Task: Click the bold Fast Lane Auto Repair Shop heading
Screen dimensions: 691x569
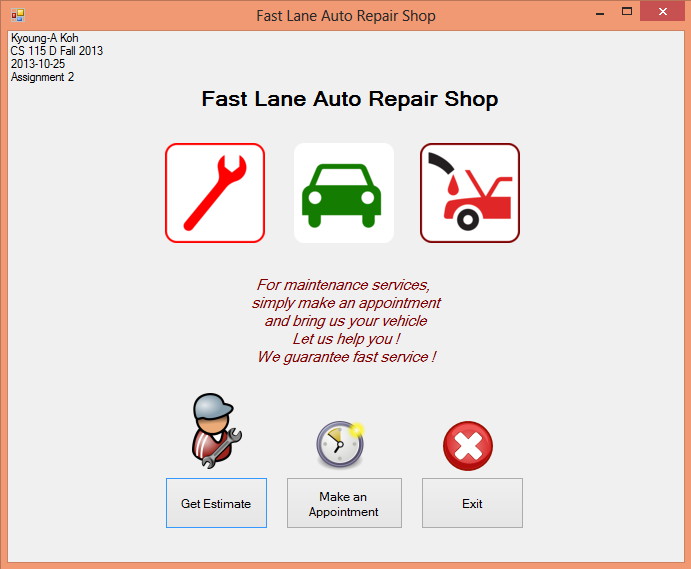Action: (349, 99)
